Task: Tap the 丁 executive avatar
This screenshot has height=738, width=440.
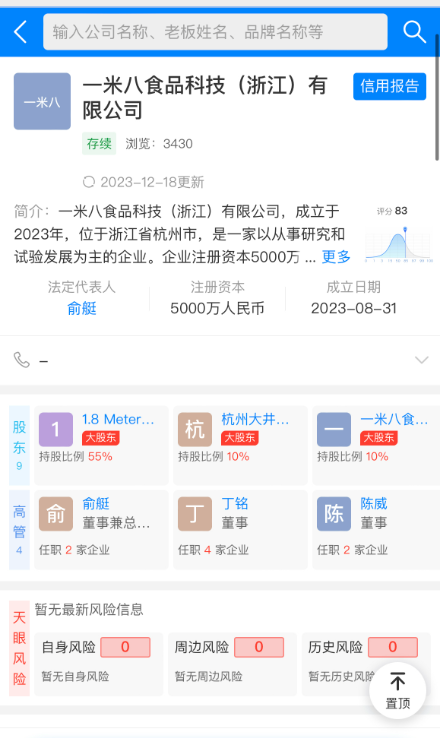Action: click(195, 514)
